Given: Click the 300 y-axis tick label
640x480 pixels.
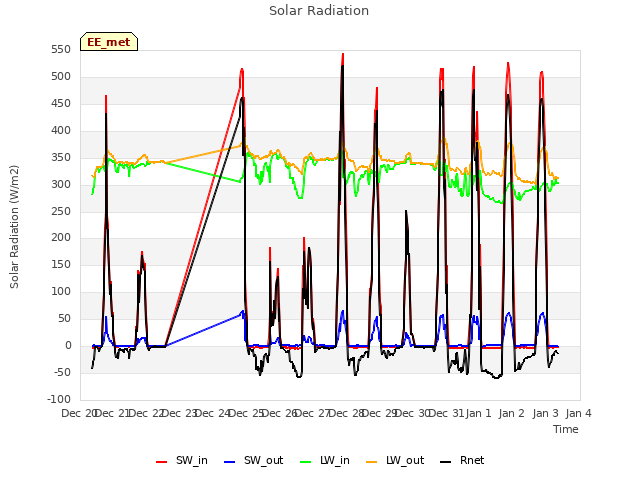Looking at the screenshot, I should 61,184.
